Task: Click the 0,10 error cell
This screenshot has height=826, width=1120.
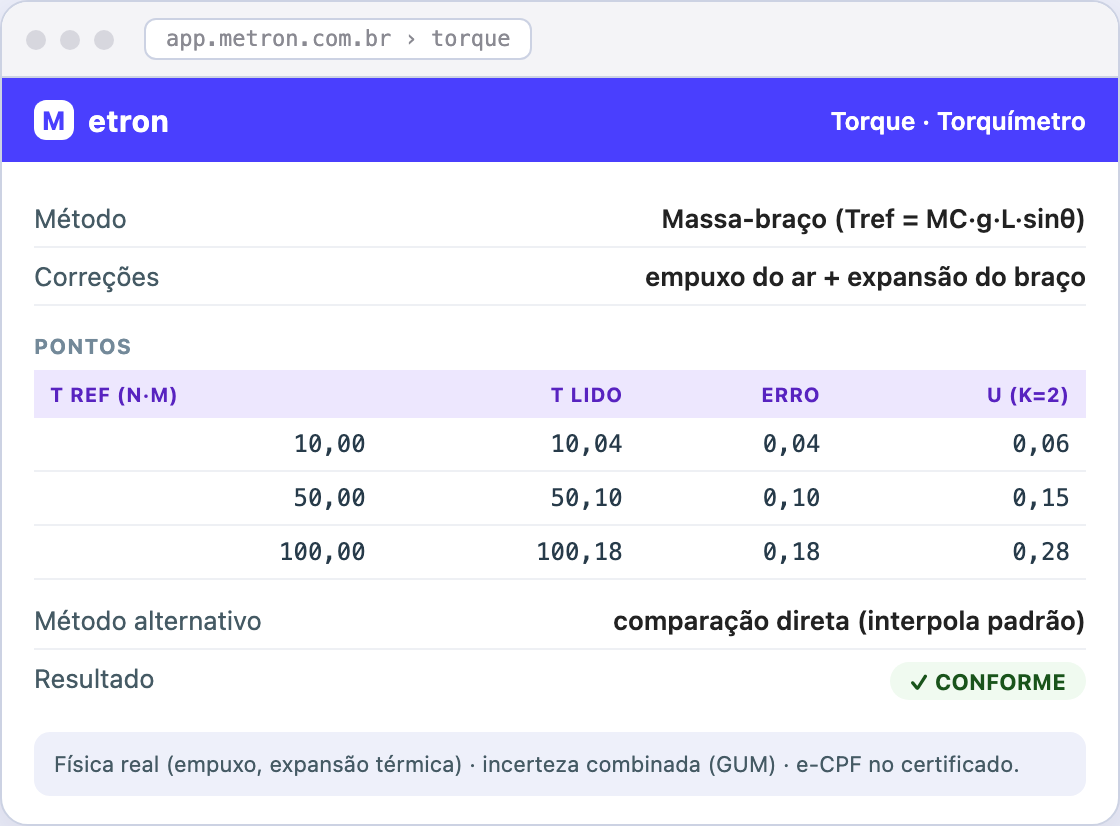Action: pos(791,497)
